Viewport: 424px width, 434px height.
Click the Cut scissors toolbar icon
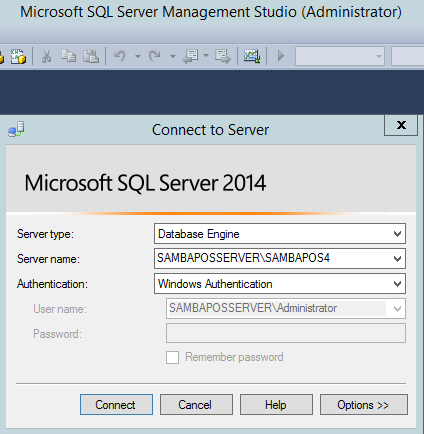click(x=46, y=56)
